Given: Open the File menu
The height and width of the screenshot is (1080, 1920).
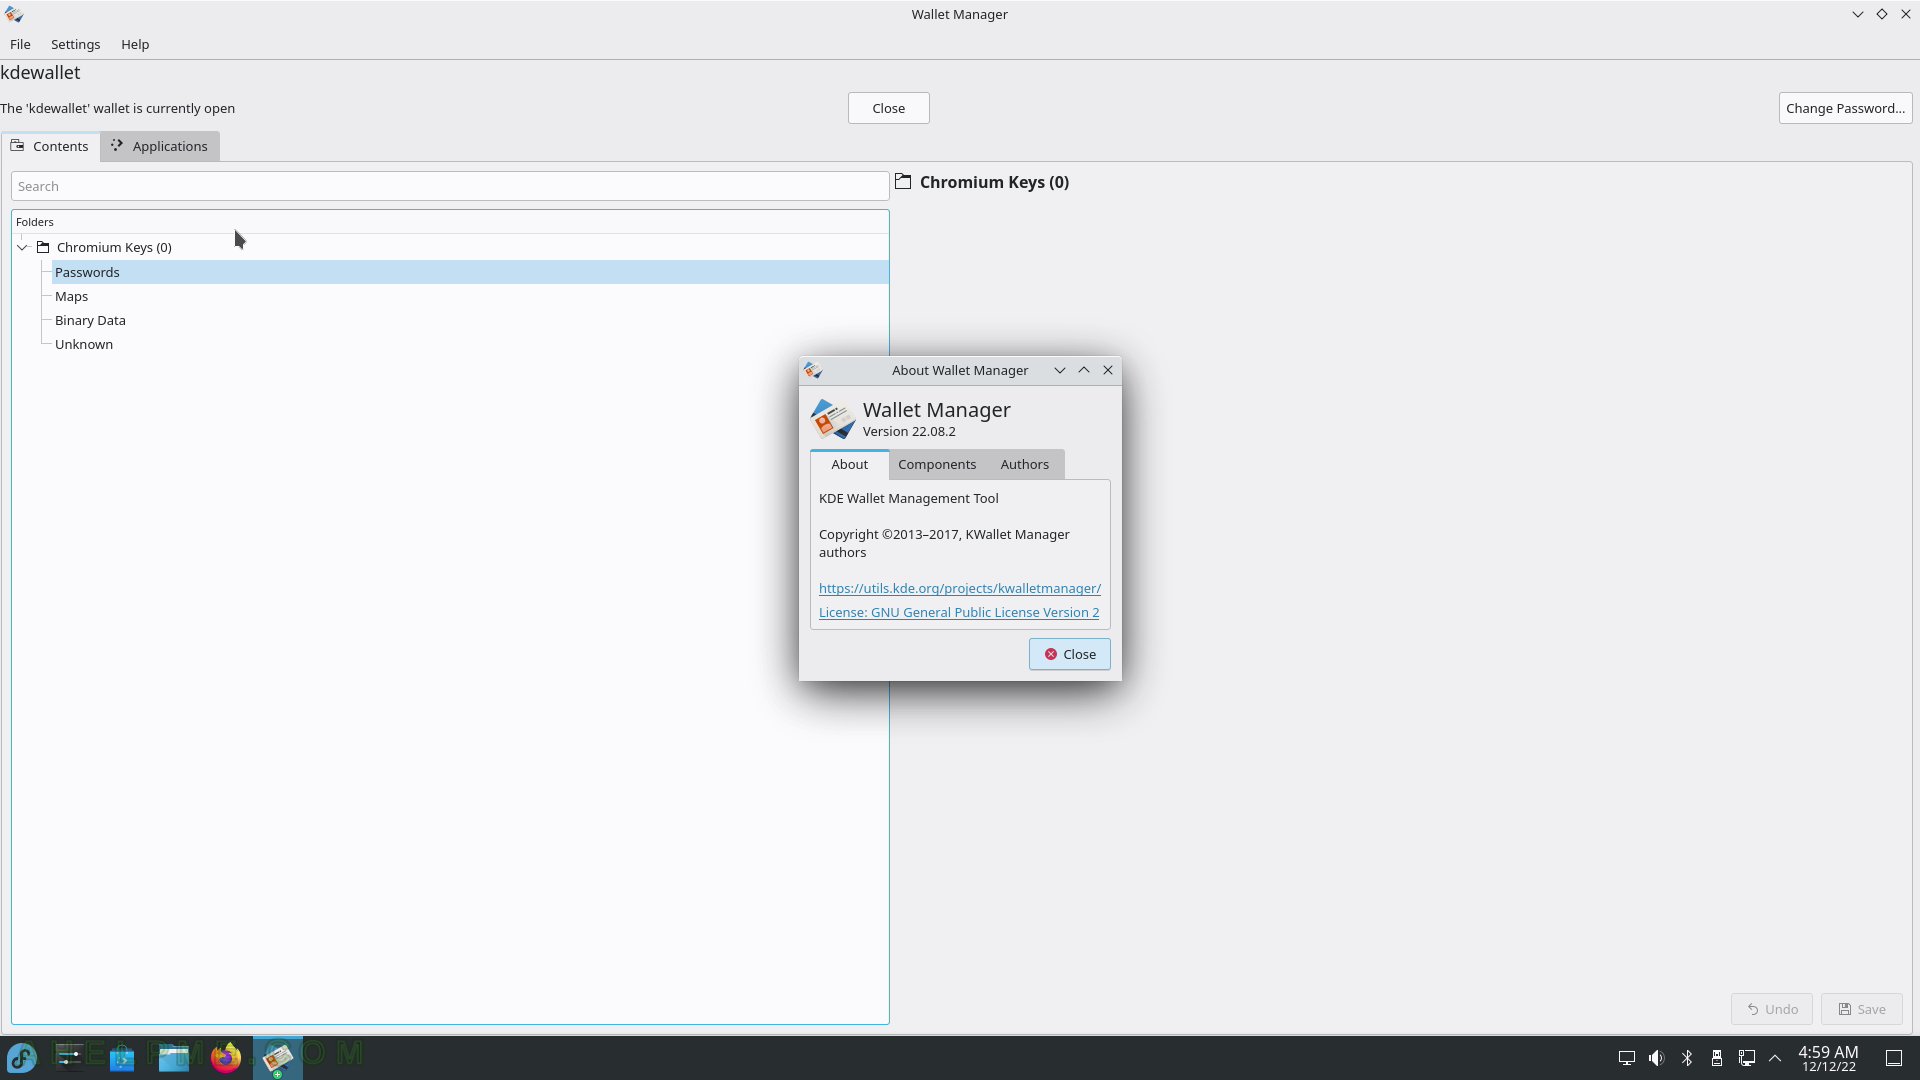Looking at the screenshot, I should (x=20, y=44).
